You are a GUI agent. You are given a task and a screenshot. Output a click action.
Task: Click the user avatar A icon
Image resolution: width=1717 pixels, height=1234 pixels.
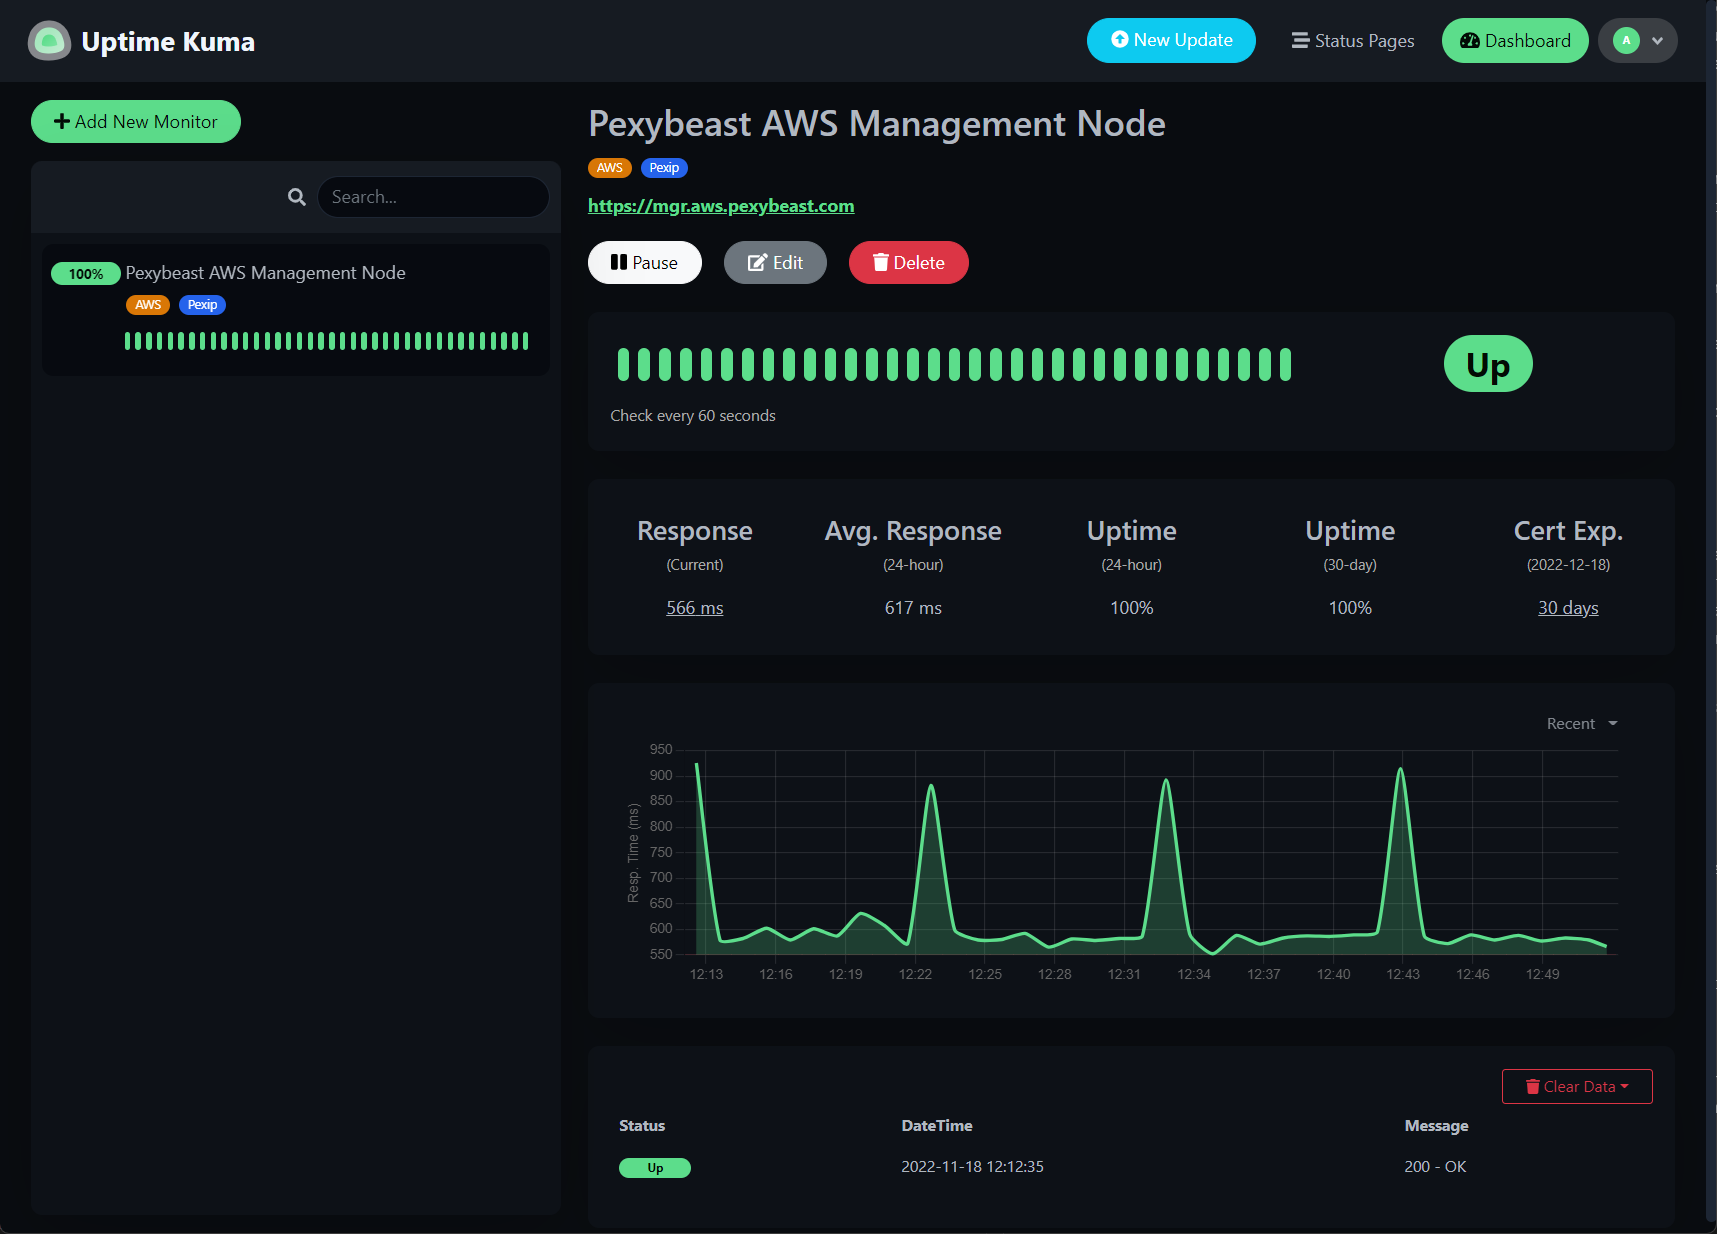1626,41
